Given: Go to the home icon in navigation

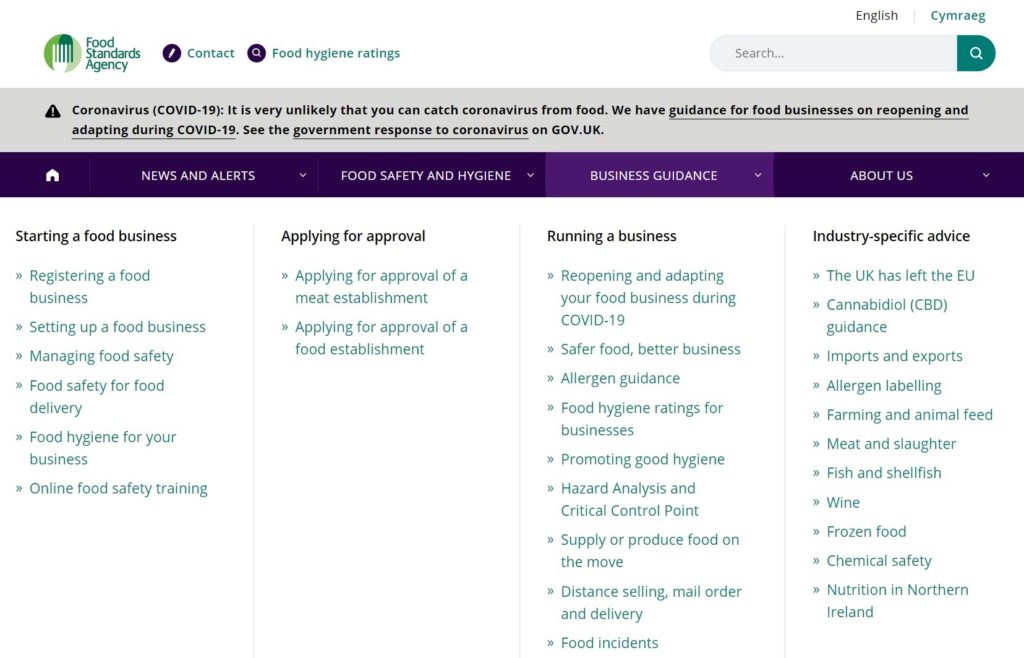Looking at the screenshot, I should point(52,175).
